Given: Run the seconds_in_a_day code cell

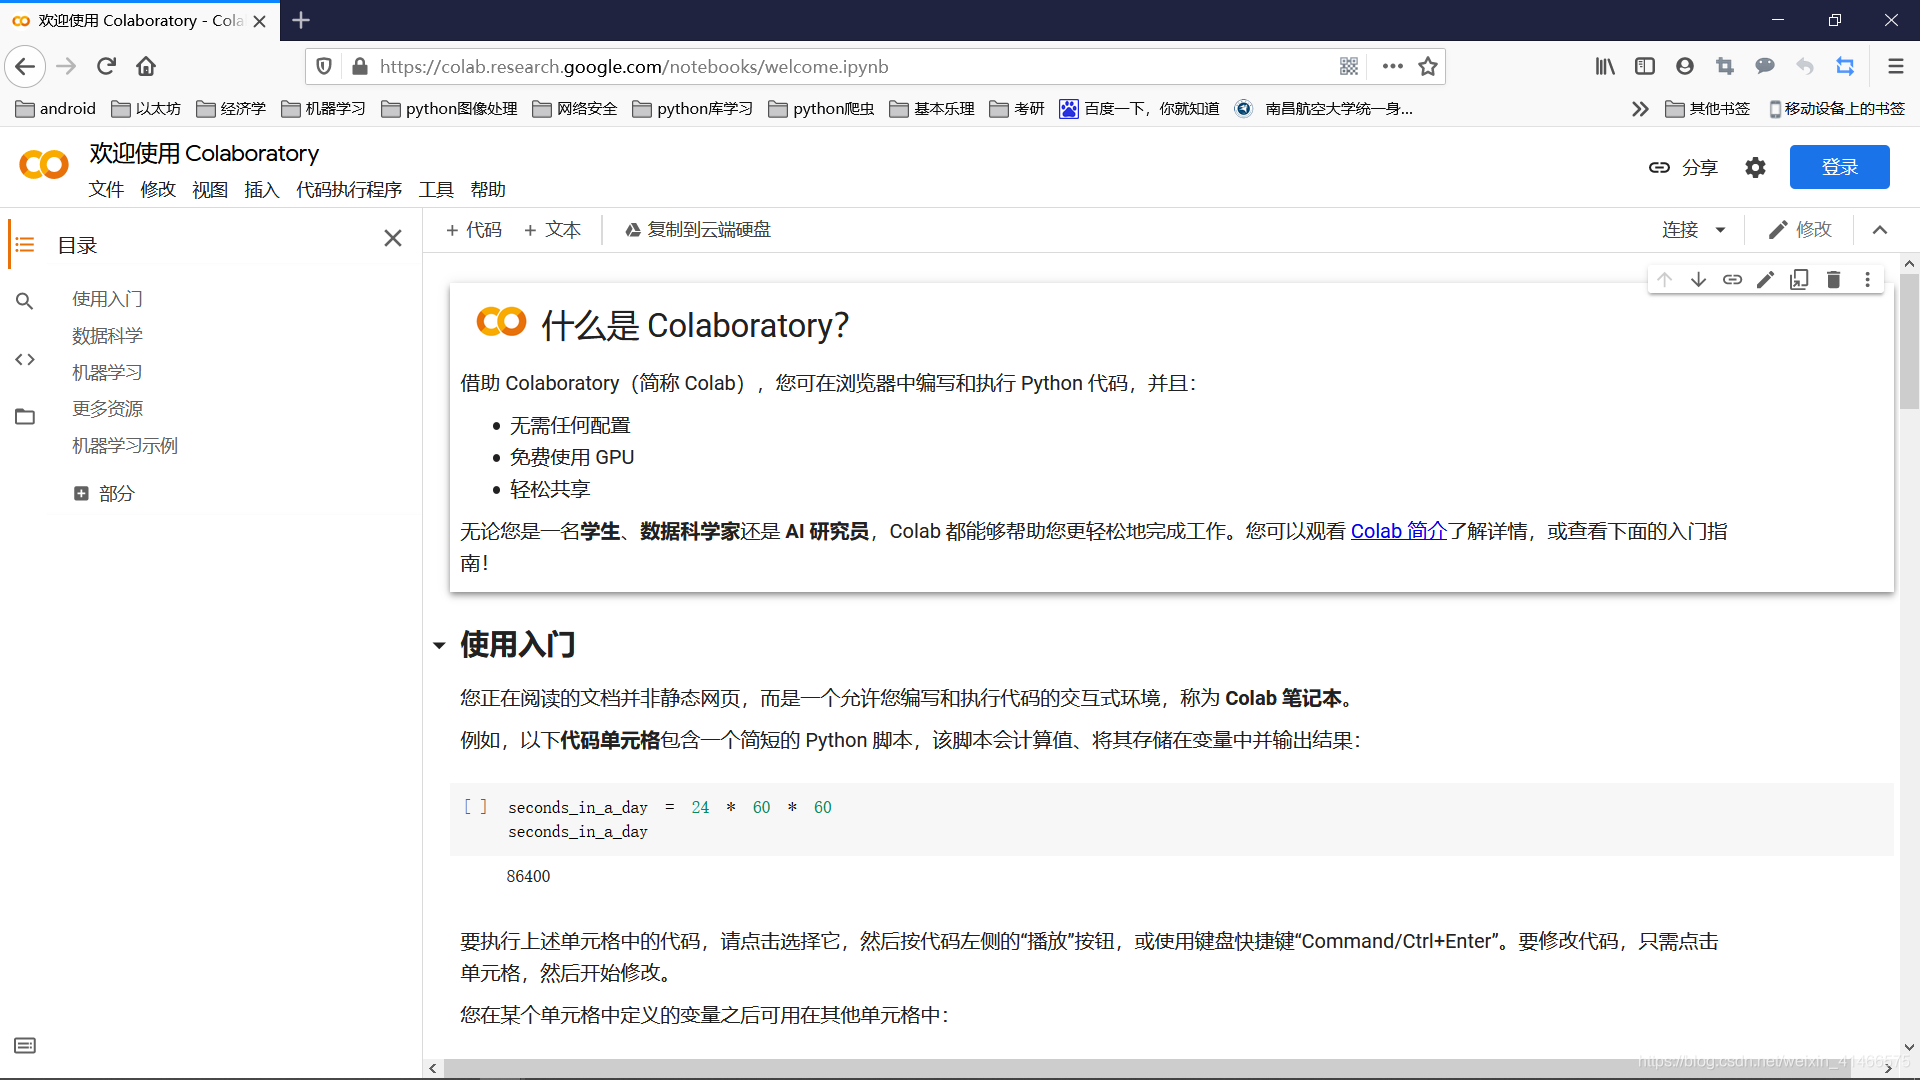Looking at the screenshot, I should pyautogui.click(x=474, y=806).
